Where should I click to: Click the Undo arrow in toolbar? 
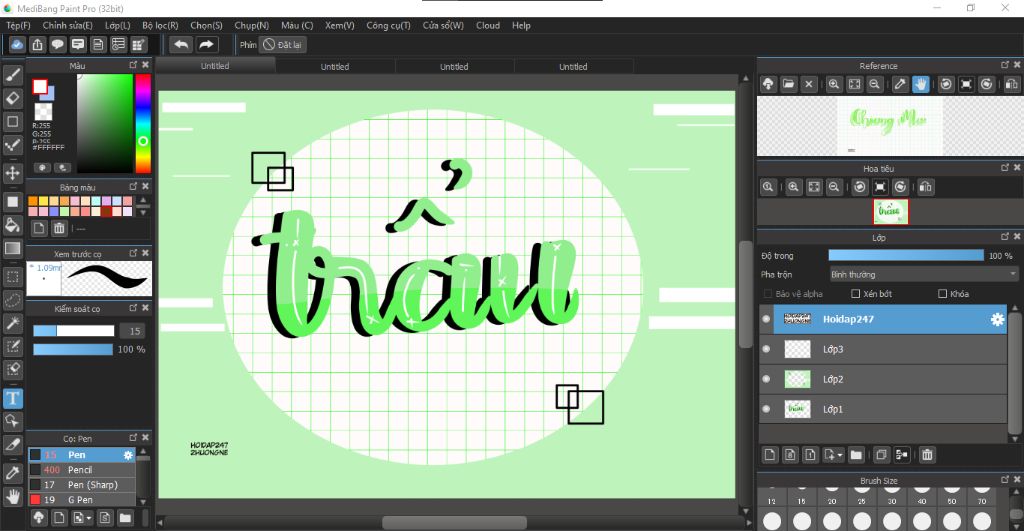pyautogui.click(x=182, y=44)
